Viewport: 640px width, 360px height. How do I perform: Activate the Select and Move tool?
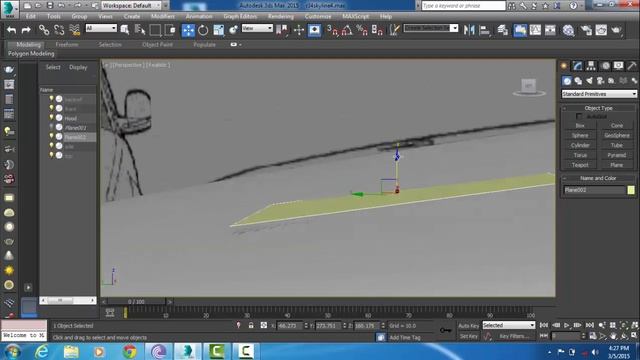[188, 30]
